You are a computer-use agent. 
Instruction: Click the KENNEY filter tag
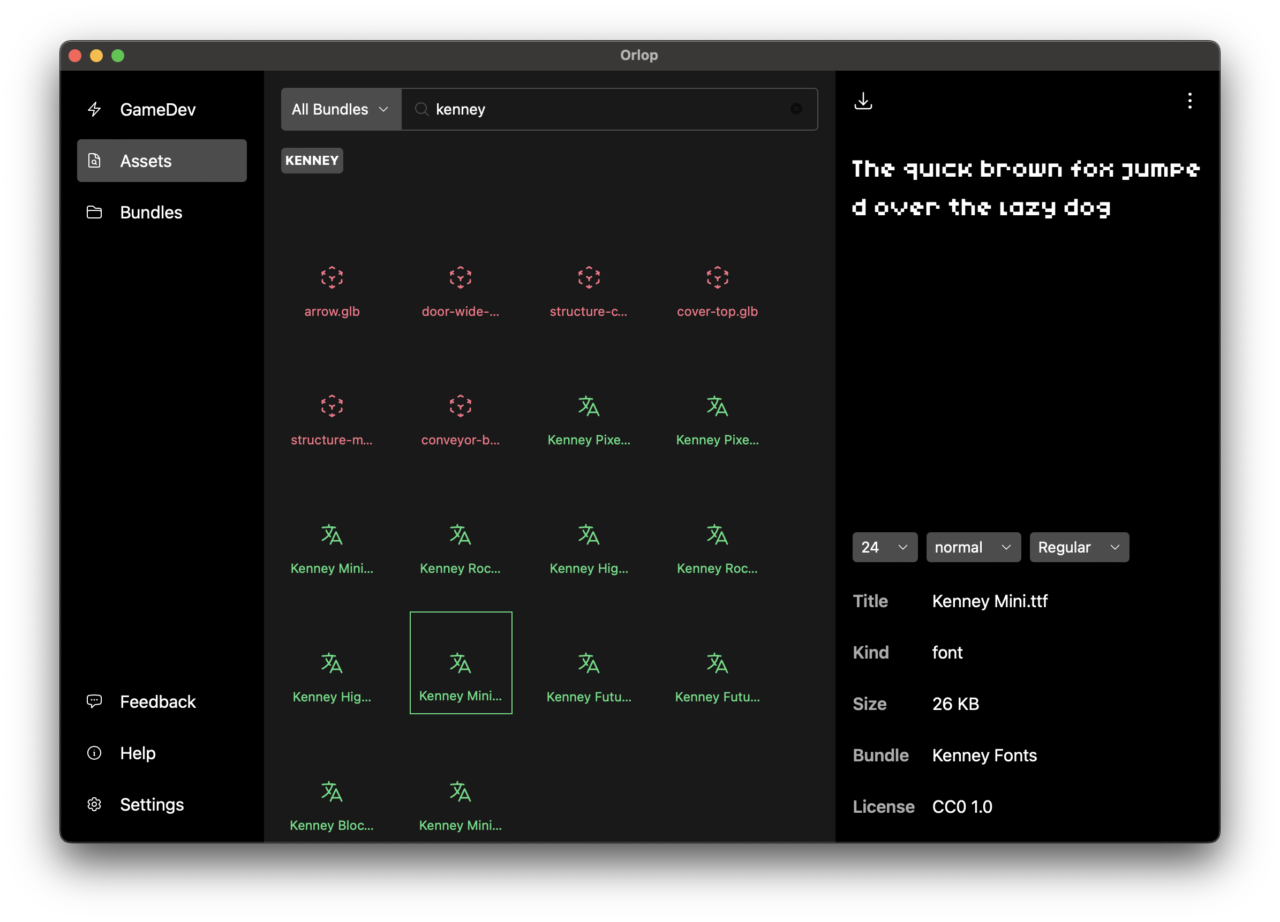pos(312,160)
